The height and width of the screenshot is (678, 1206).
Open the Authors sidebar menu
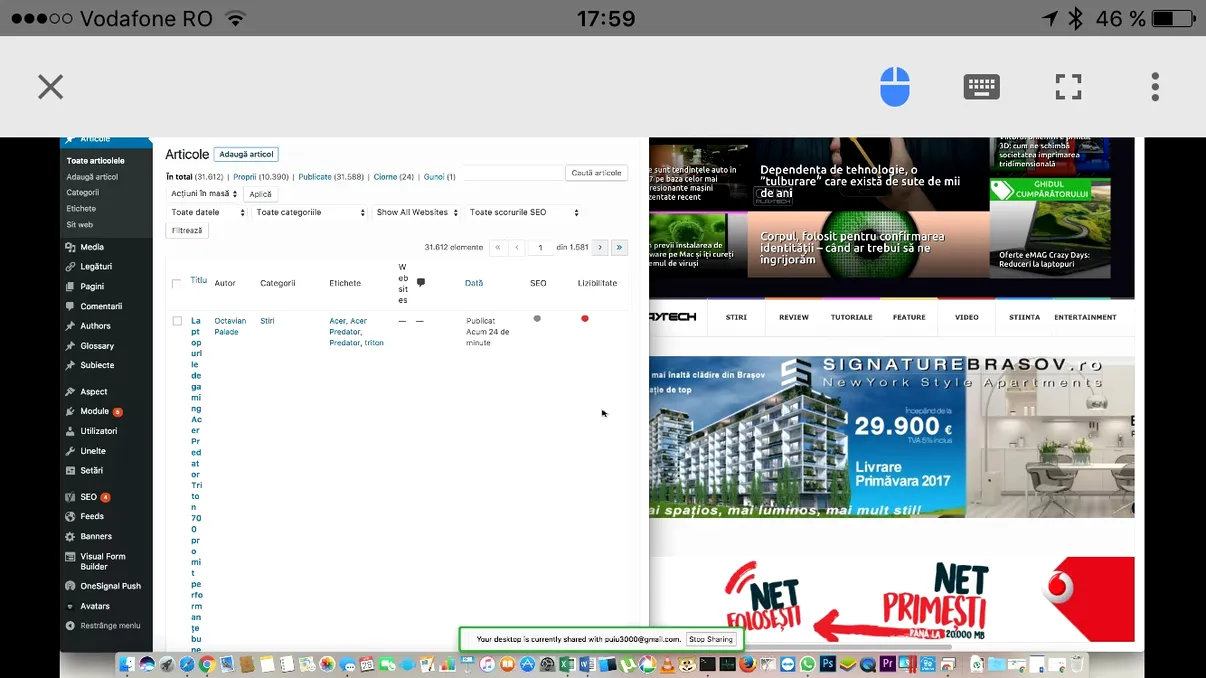tap(96, 326)
